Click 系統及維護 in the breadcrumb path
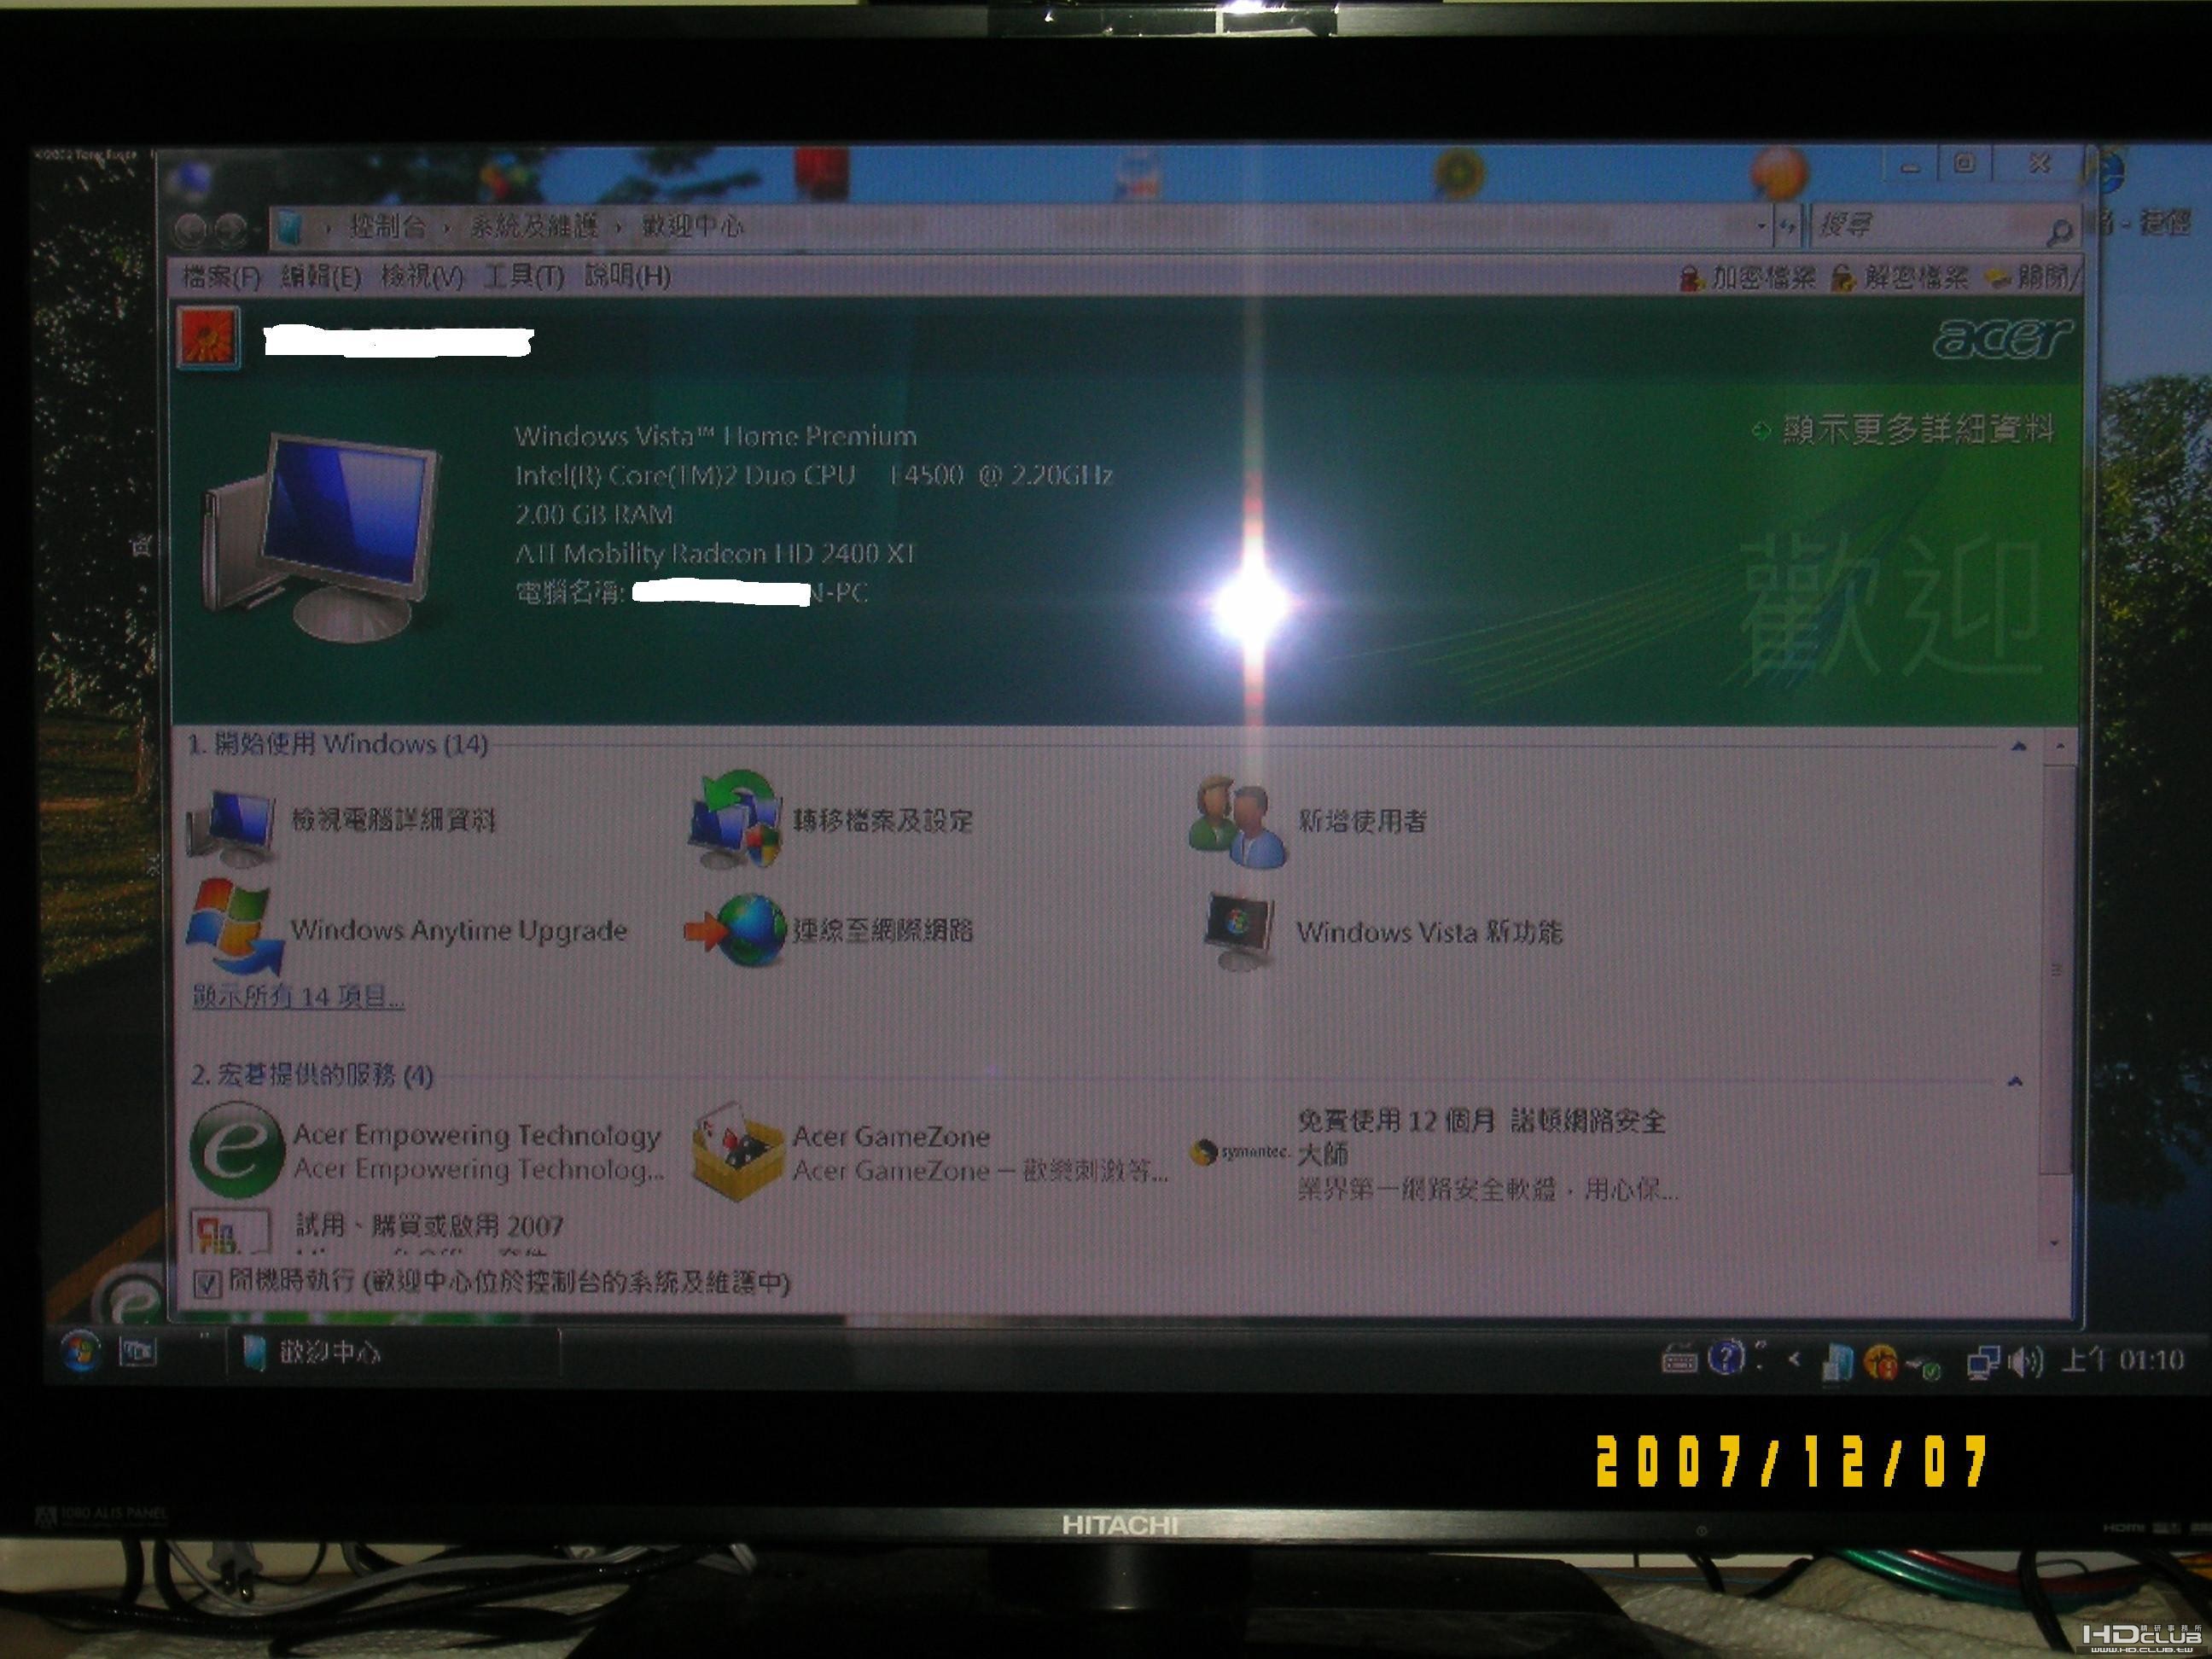Image resolution: width=2212 pixels, height=1659 pixels. [x=533, y=227]
